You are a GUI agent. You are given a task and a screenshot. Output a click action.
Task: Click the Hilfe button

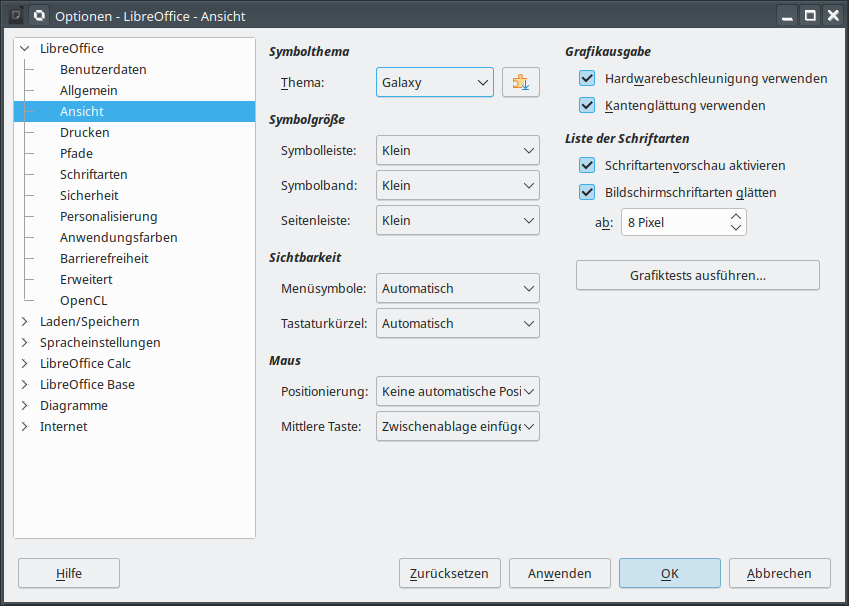[x=69, y=573]
